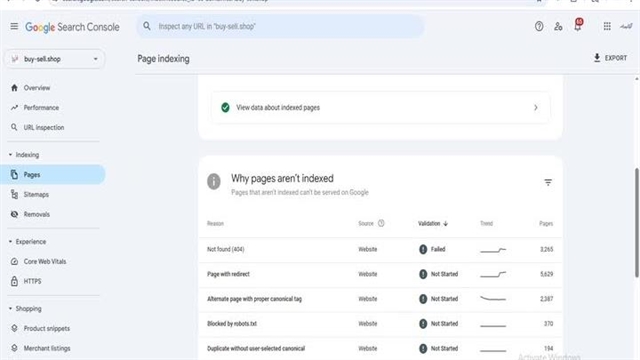
Task: Click the chevron on indexed pages card
Action: click(x=536, y=108)
